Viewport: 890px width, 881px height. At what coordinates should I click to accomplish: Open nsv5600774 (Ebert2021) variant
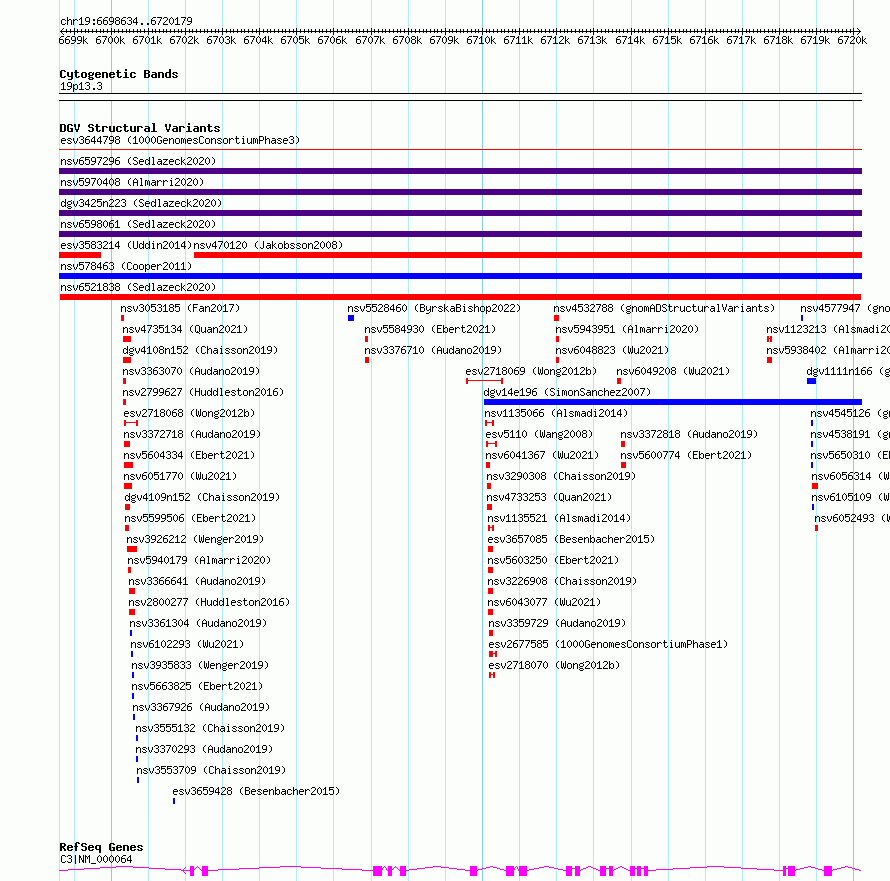[x=686, y=455]
